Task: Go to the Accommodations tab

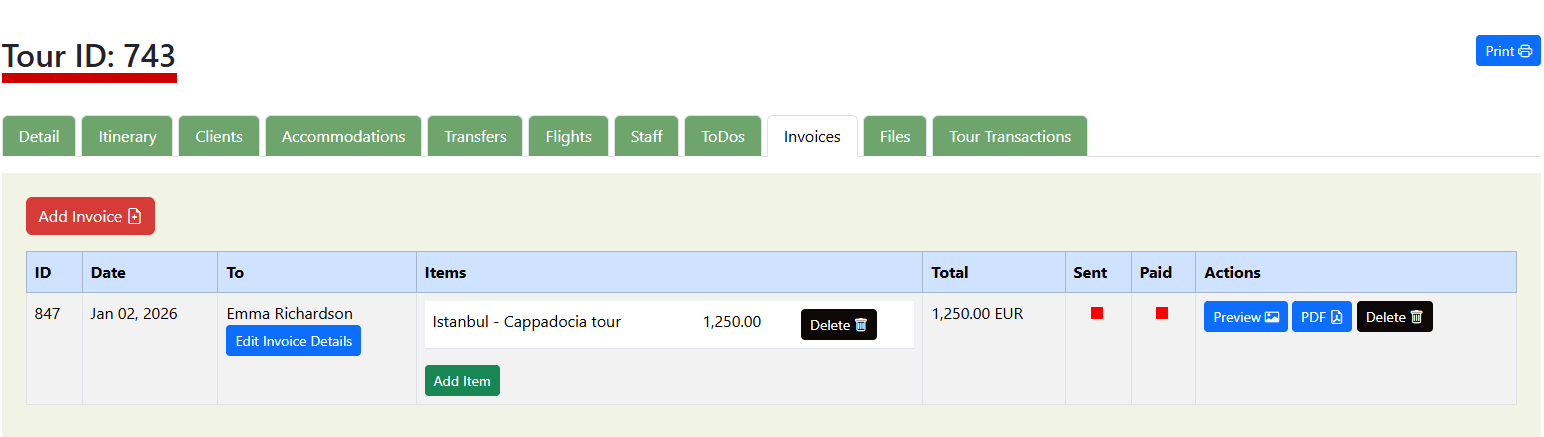Action: [x=343, y=137]
